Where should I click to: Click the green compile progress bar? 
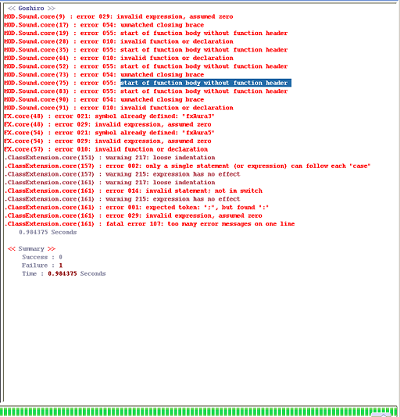(x=200, y=411)
